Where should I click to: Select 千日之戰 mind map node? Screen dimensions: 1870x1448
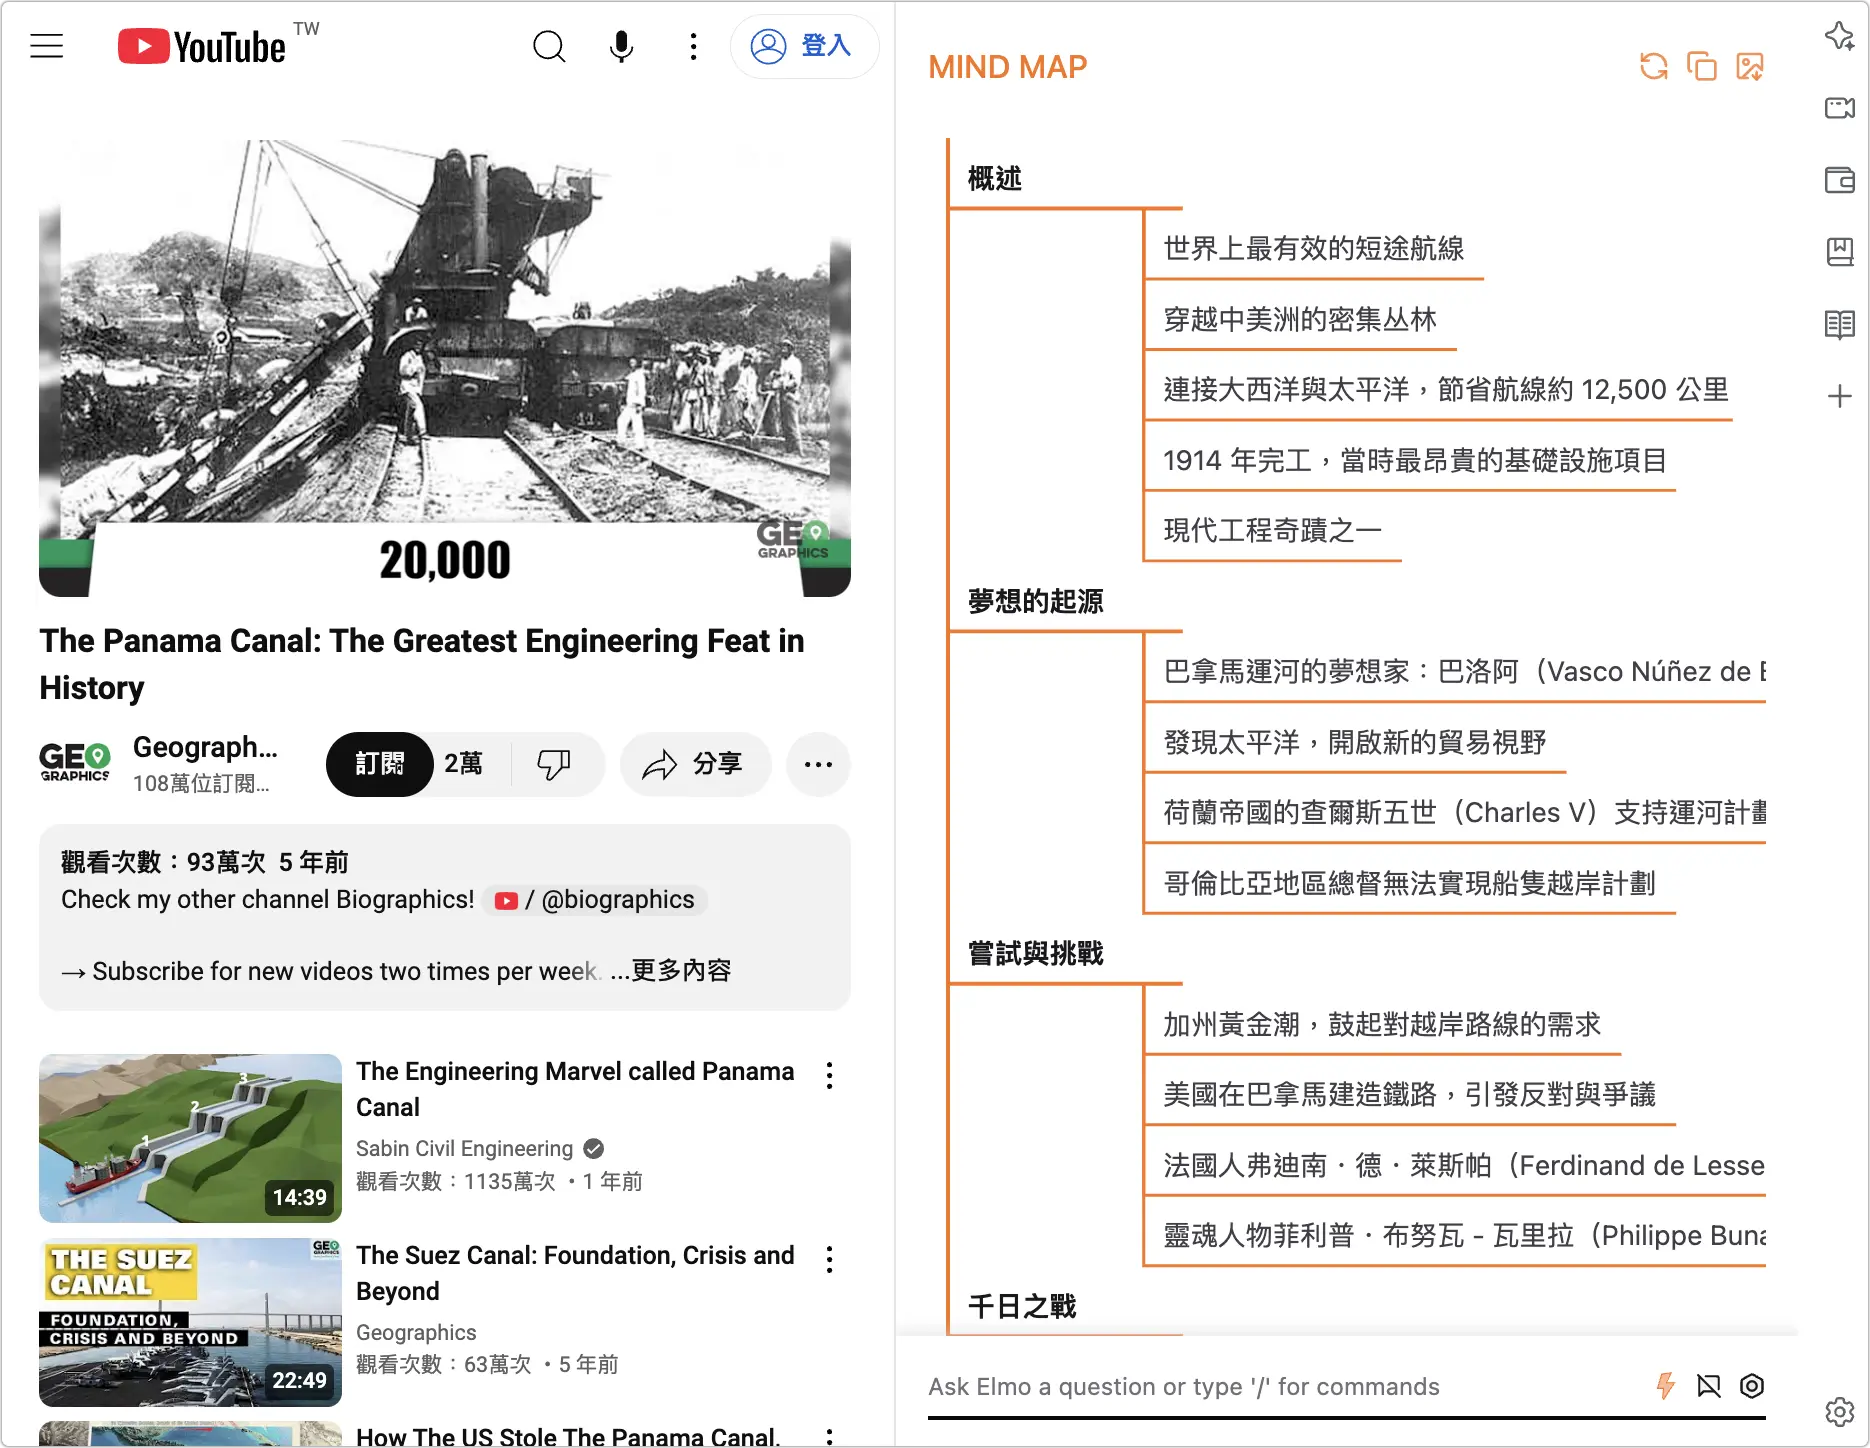coord(1022,1307)
